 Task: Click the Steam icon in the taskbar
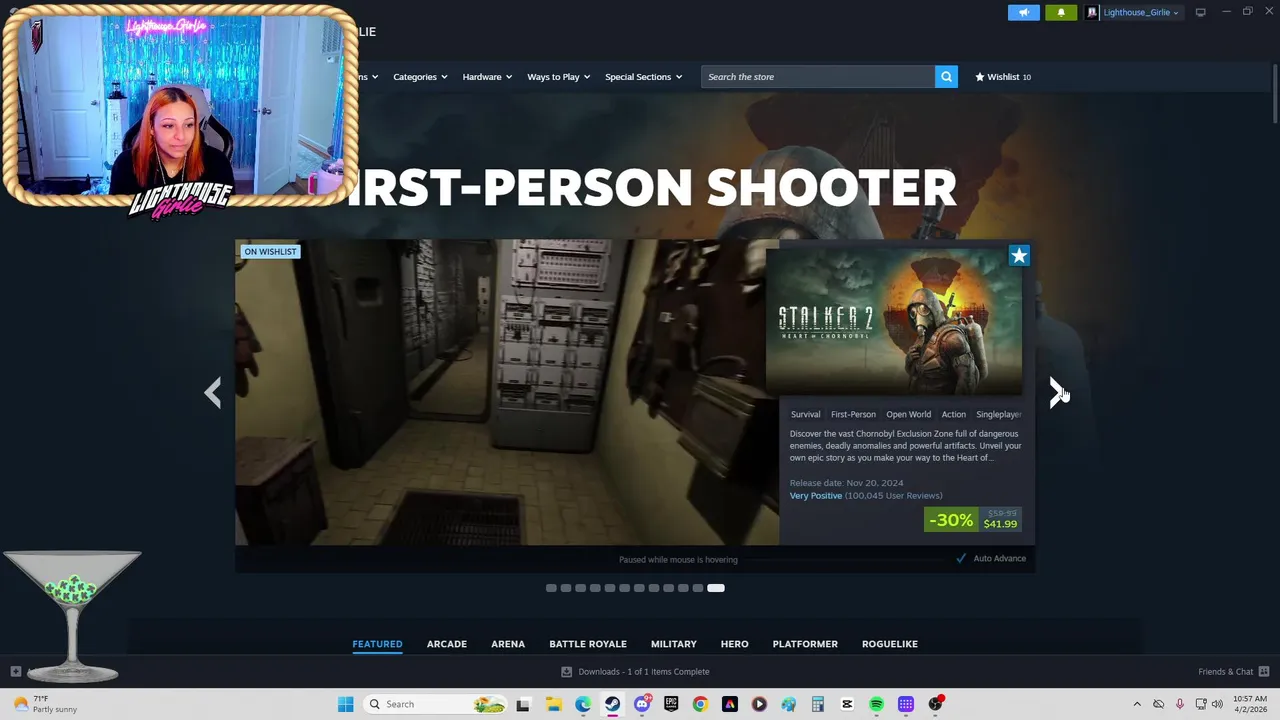[x=612, y=704]
